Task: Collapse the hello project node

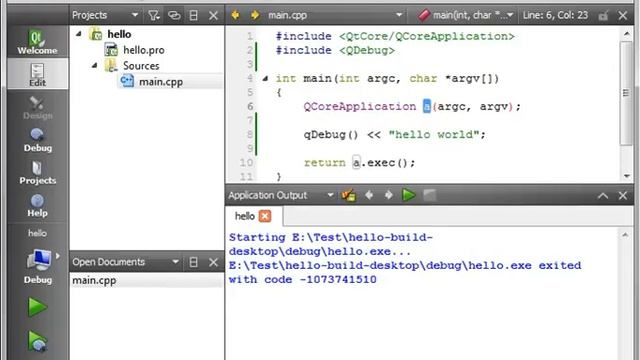Action: pos(78,34)
